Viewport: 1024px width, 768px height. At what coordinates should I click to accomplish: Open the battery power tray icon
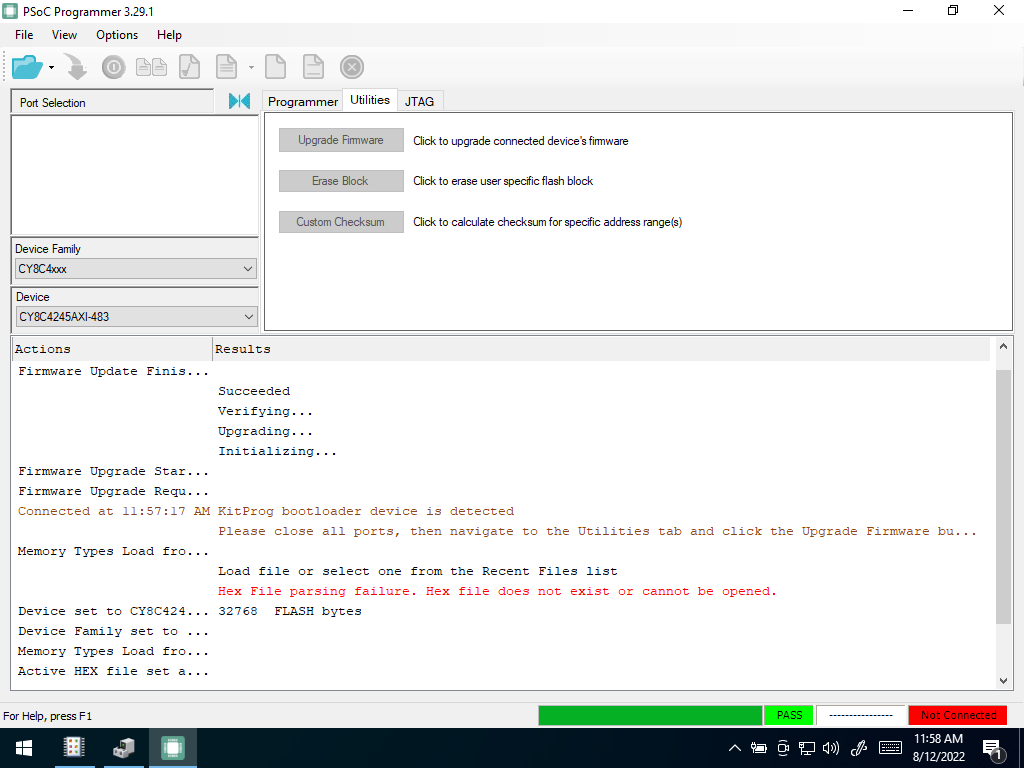click(x=759, y=748)
